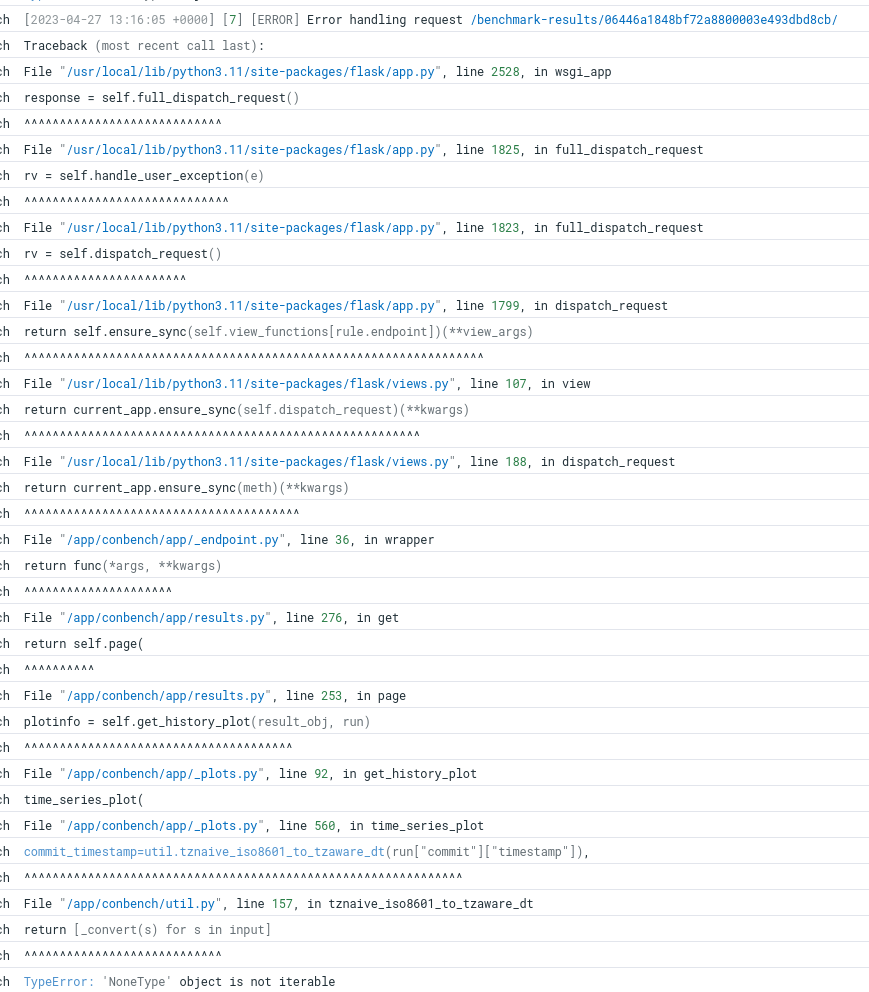This screenshot has height=992, width=869.
Task: Open _plots.py link at line 560
Action: (162, 825)
